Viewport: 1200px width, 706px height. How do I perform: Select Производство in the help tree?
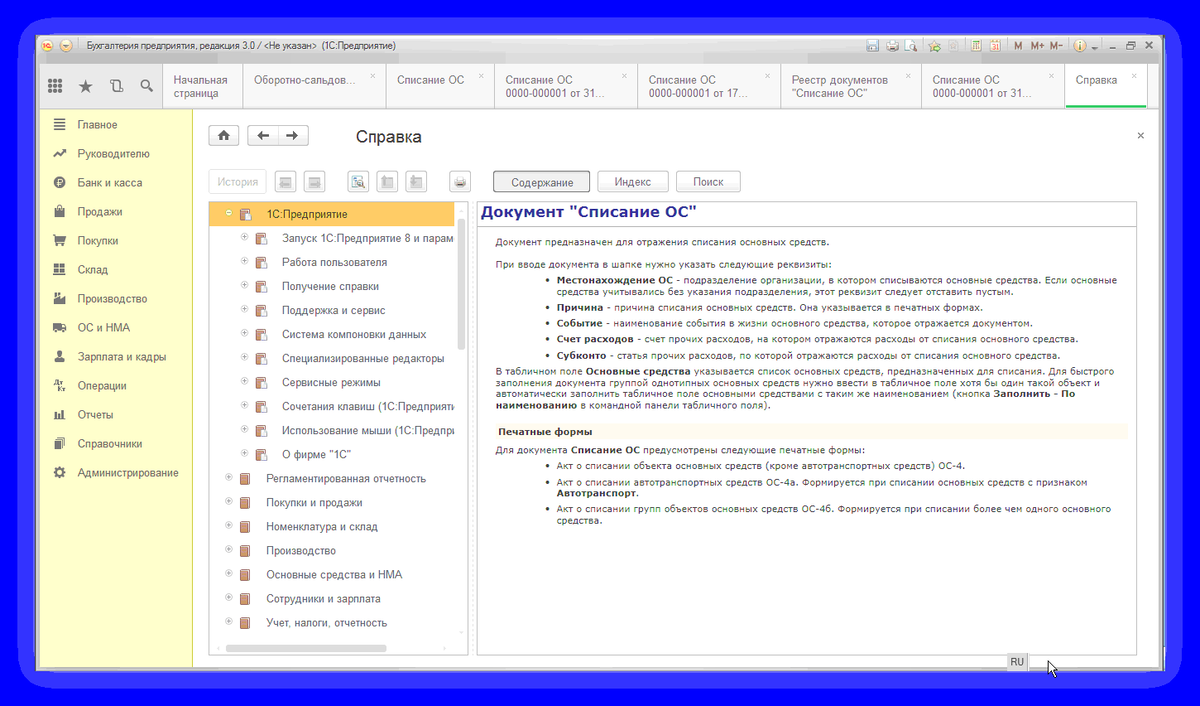301,551
